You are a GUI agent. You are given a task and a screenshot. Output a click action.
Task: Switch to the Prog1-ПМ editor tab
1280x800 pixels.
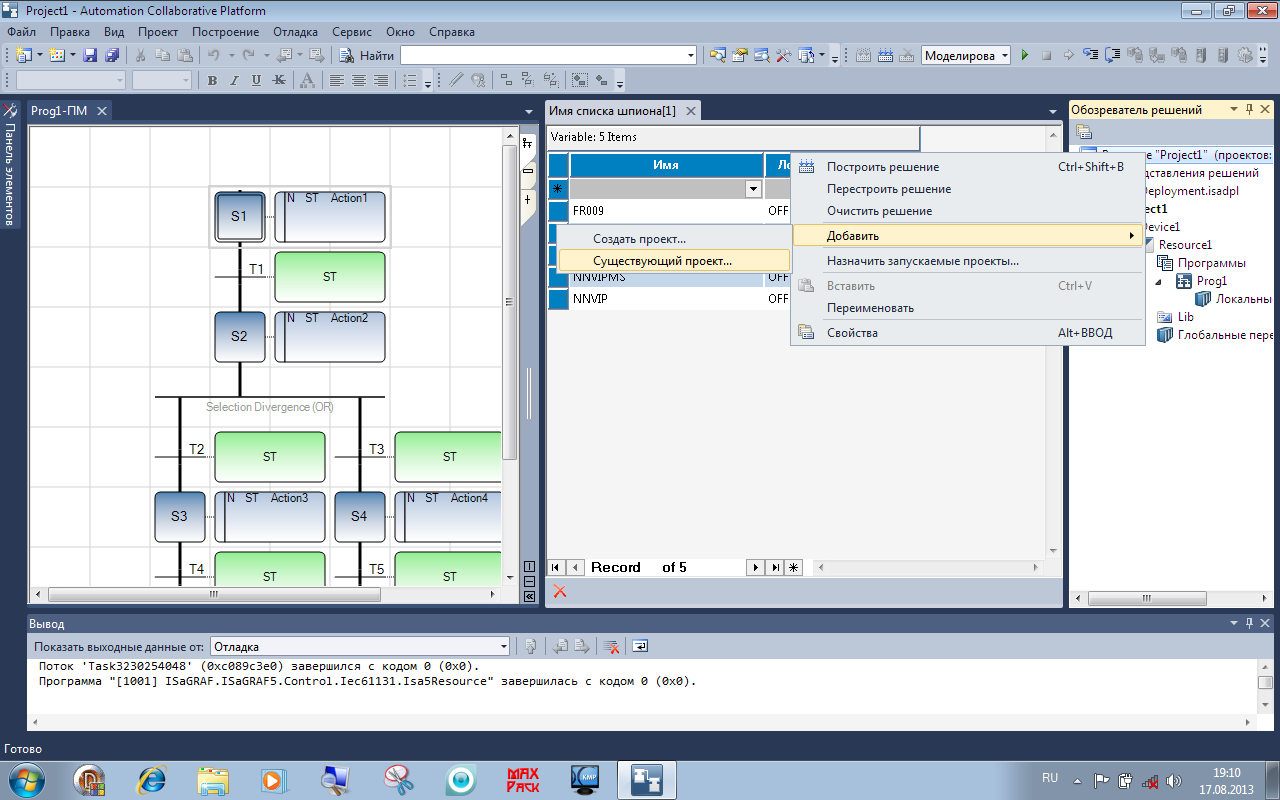[59, 110]
